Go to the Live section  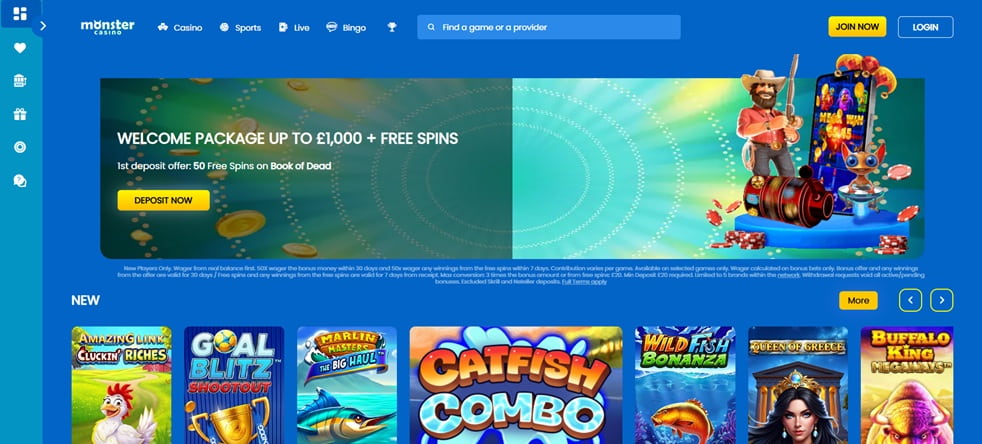click(294, 28)
